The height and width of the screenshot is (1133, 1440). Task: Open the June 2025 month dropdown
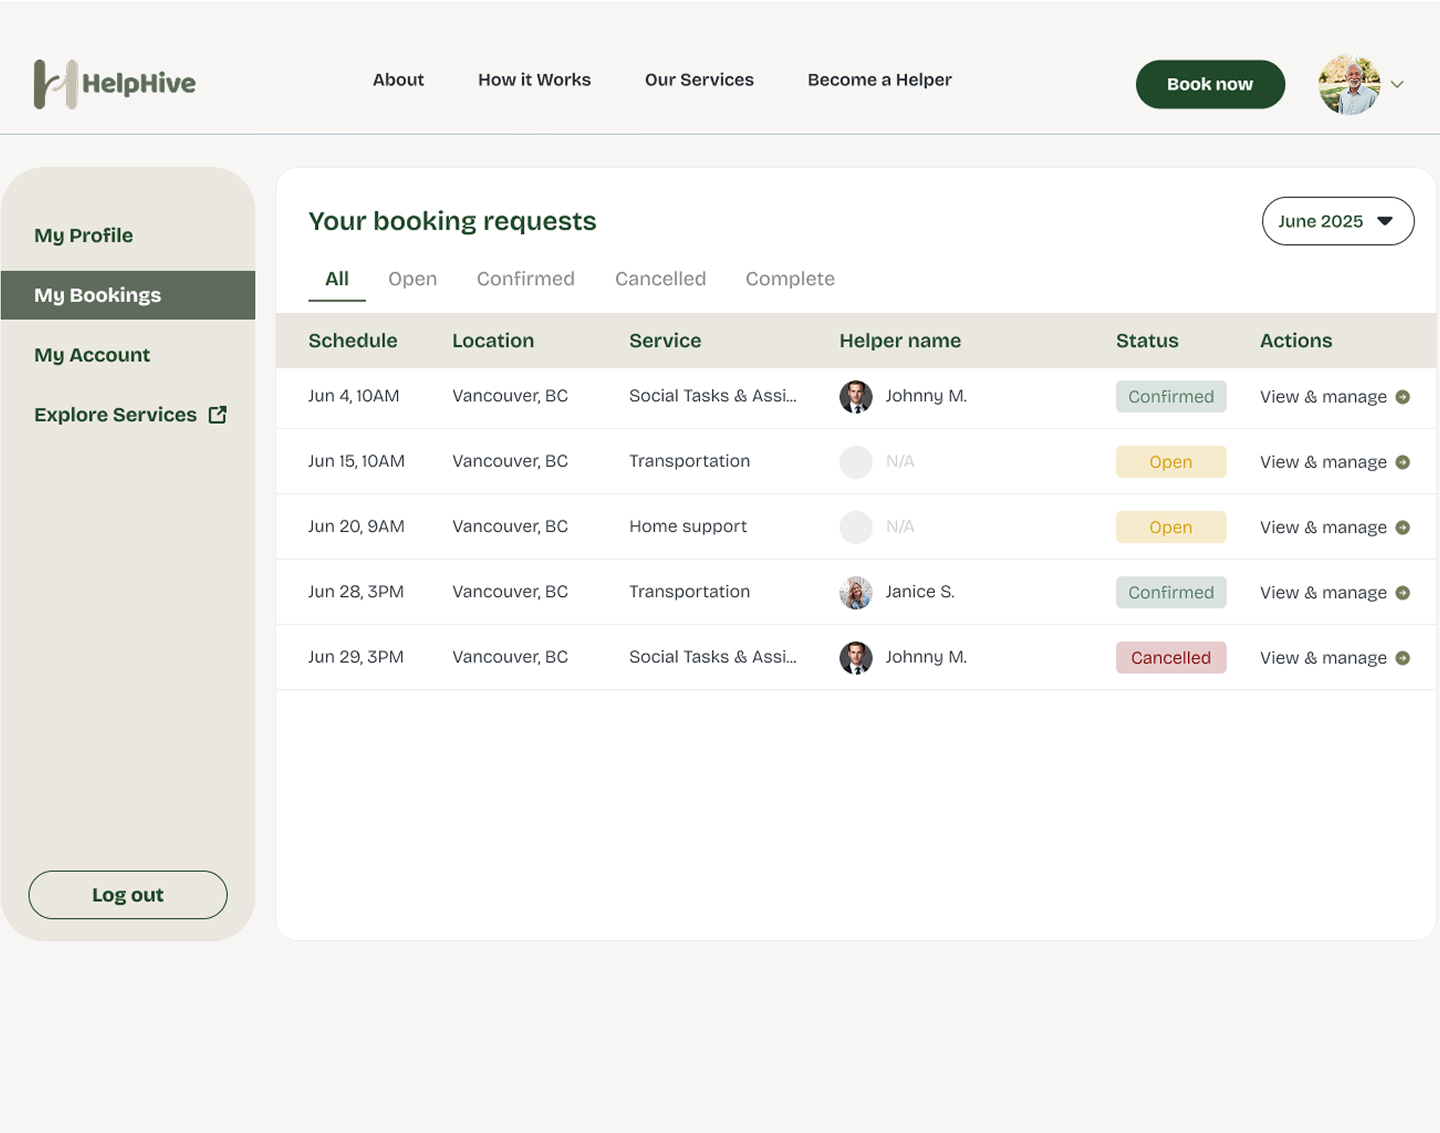click(1338, 221)
